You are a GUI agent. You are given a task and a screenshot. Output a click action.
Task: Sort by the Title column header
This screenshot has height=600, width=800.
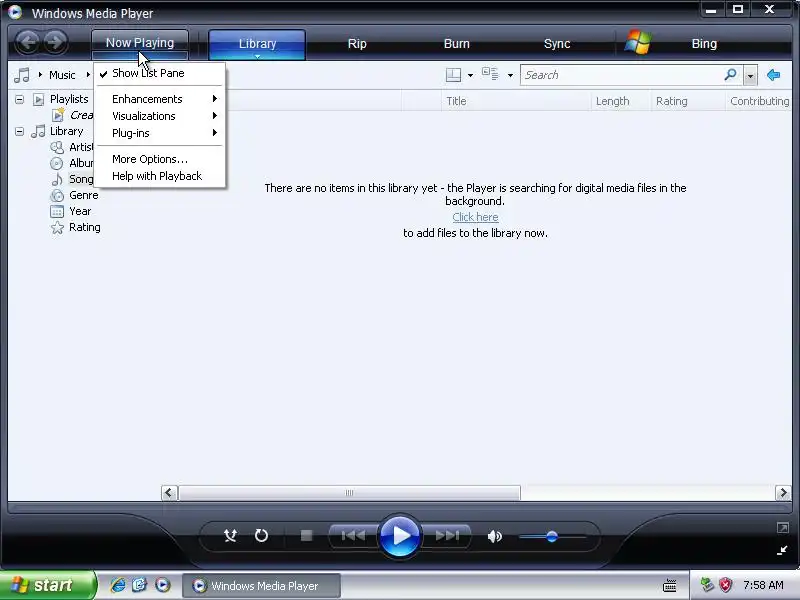pos(516,101)
